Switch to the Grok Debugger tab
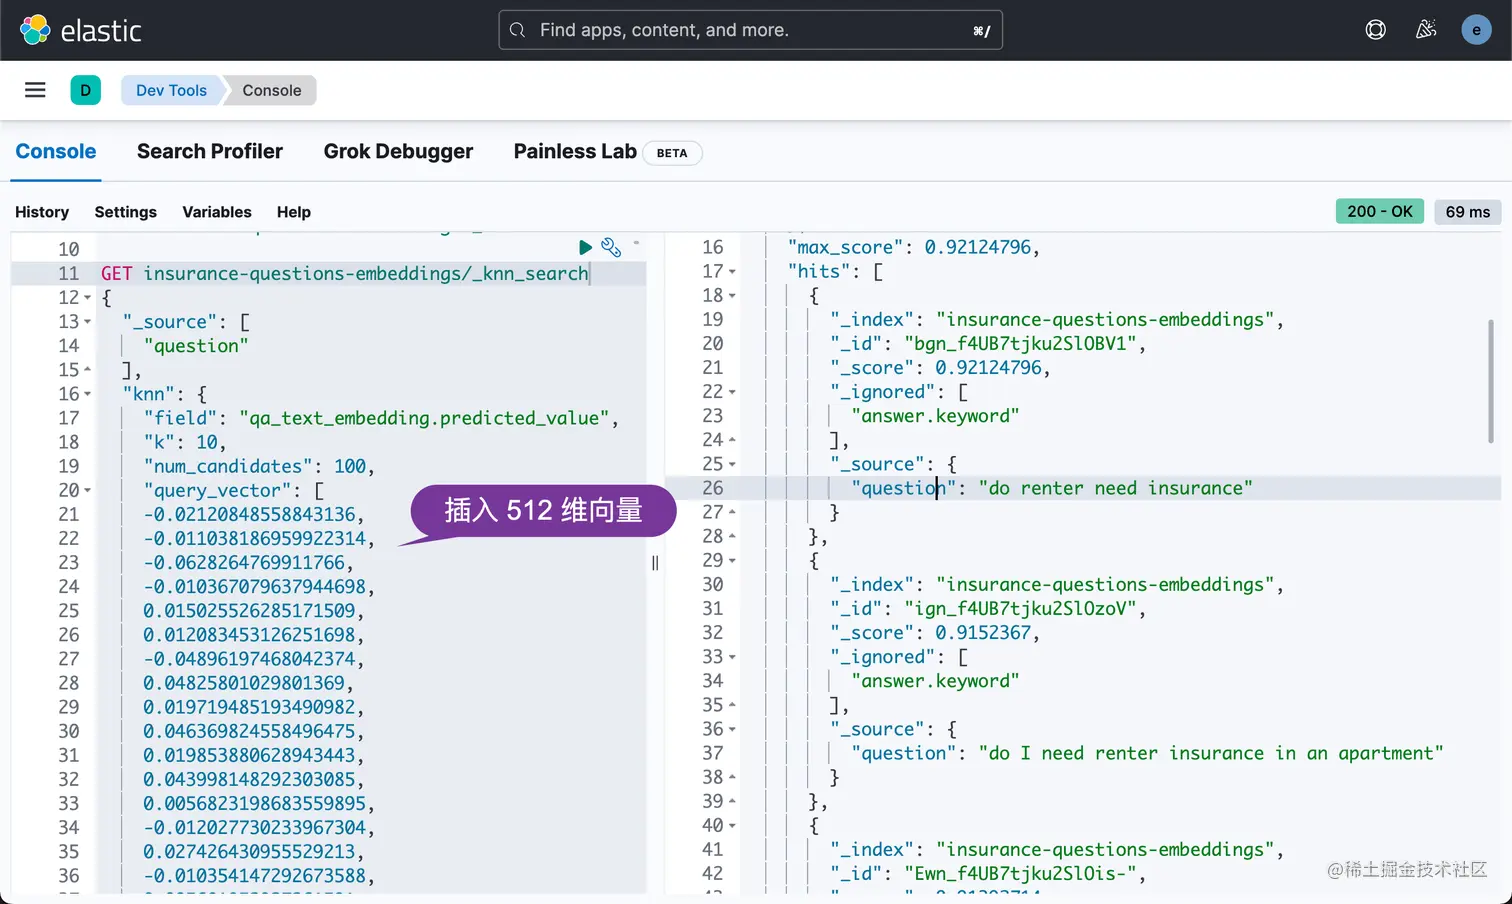The image size is (1512, 904). [x=398, y=151]
